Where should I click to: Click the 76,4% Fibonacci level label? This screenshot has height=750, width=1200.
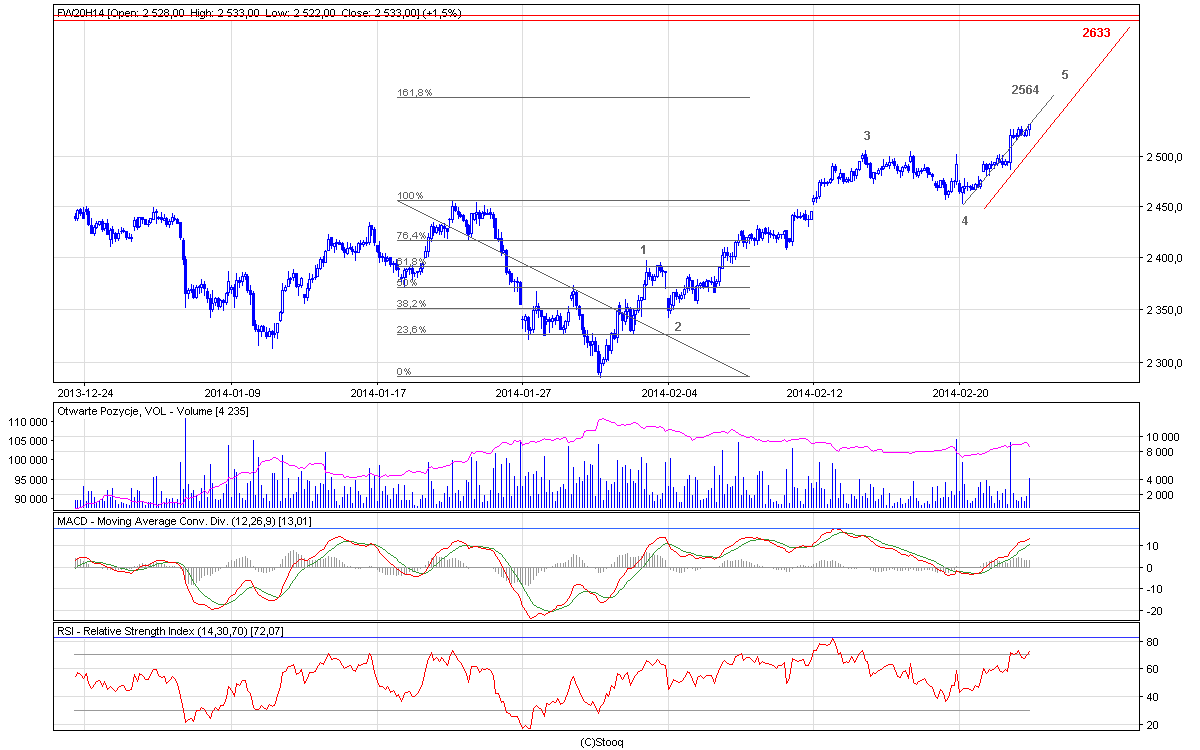[x=413, y=236]
